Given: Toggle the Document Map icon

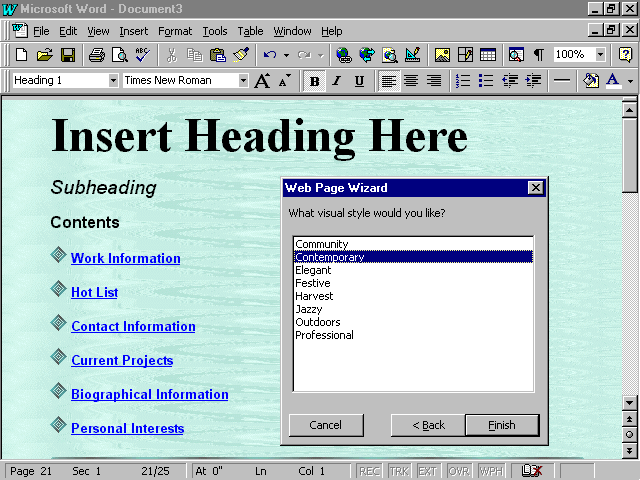Looking at the screenshot, I should pos(516,54).
